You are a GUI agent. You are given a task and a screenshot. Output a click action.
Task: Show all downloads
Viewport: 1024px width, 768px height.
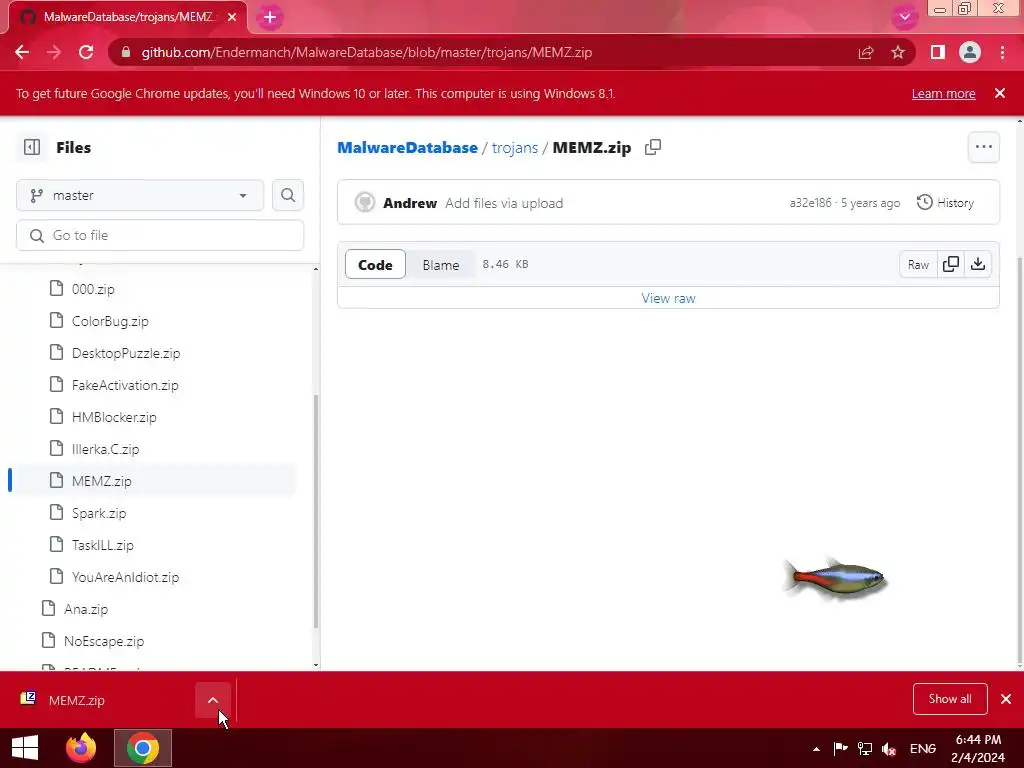(950, 699)
